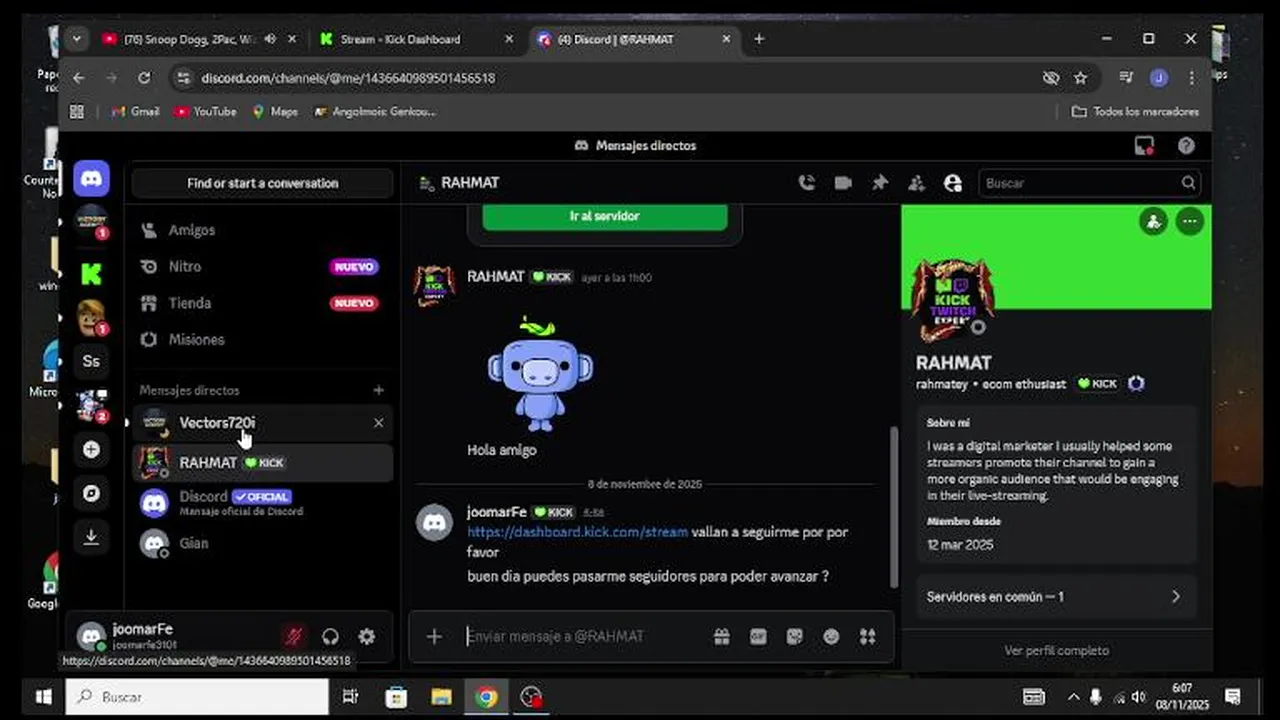The height and width of the screenshot is (720, 1280).
Task: Click the Ir al servidor green button
Action: click(605, 216)
